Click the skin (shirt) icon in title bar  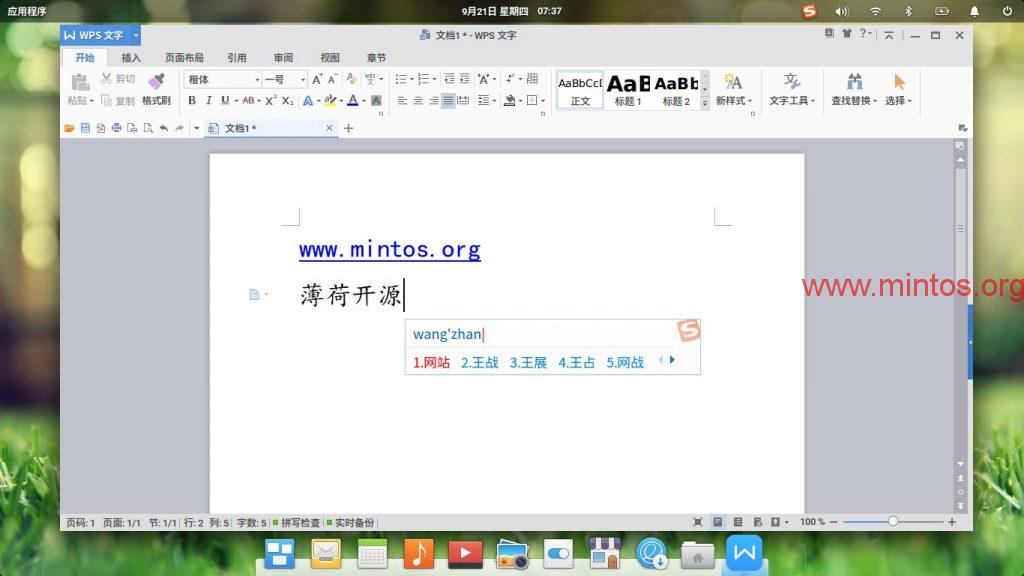pyautogui.click(x=846, y=33)
